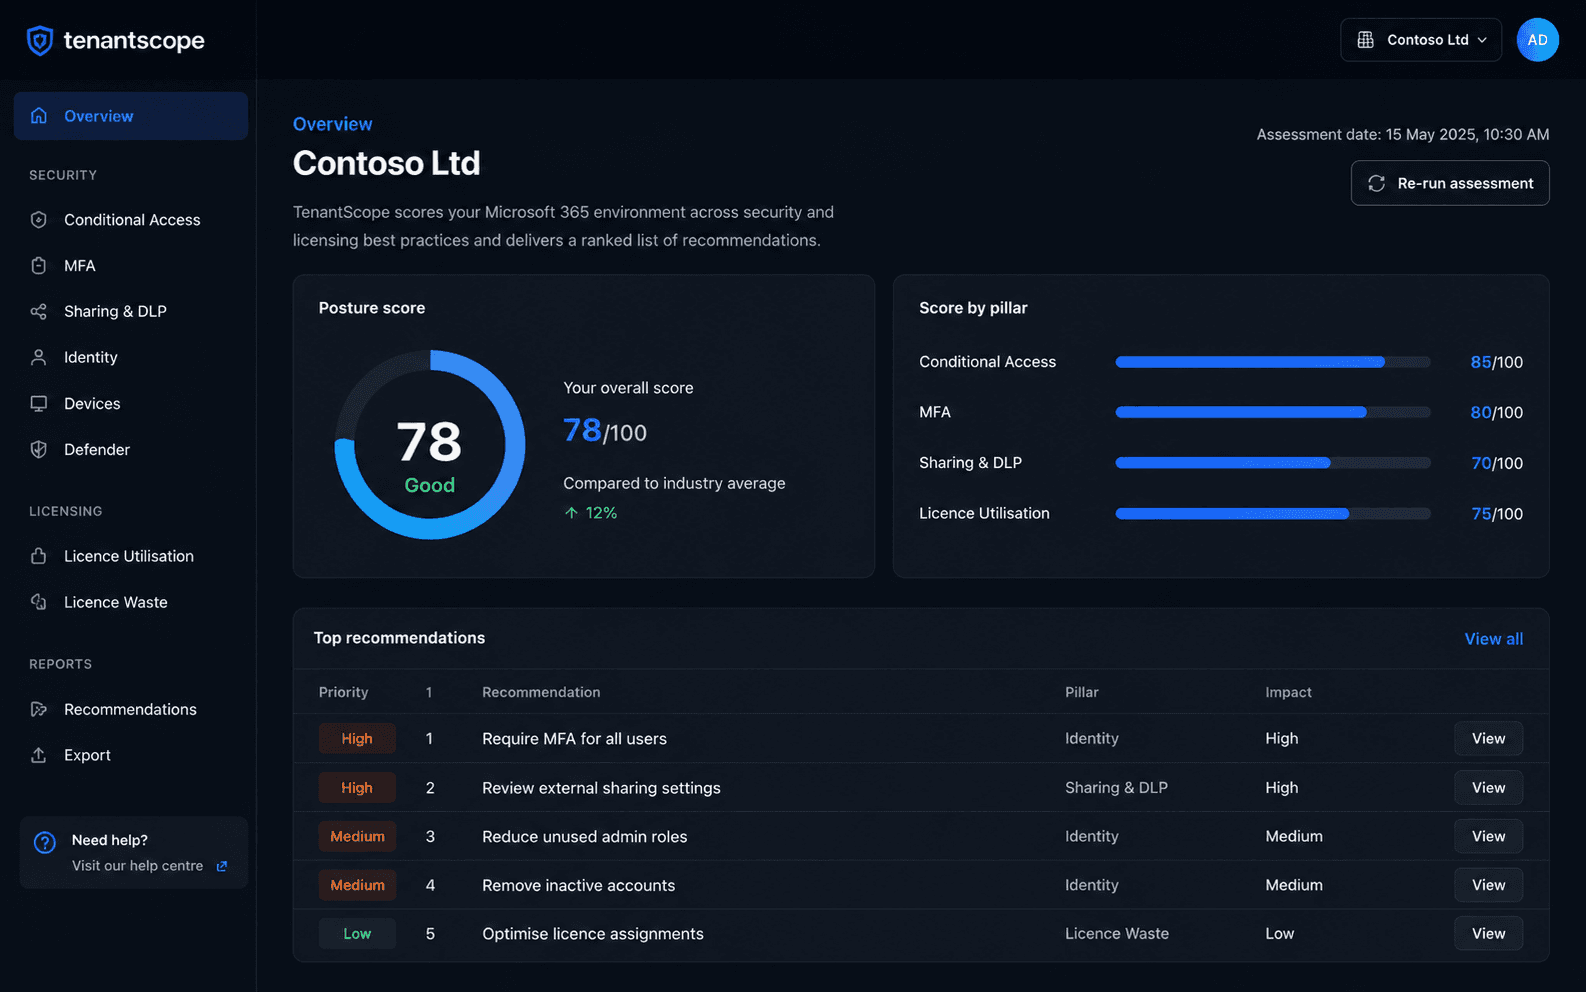1586x992 pixels.
Task: Click the tenantscope shield logo
Action: (40, 41)
